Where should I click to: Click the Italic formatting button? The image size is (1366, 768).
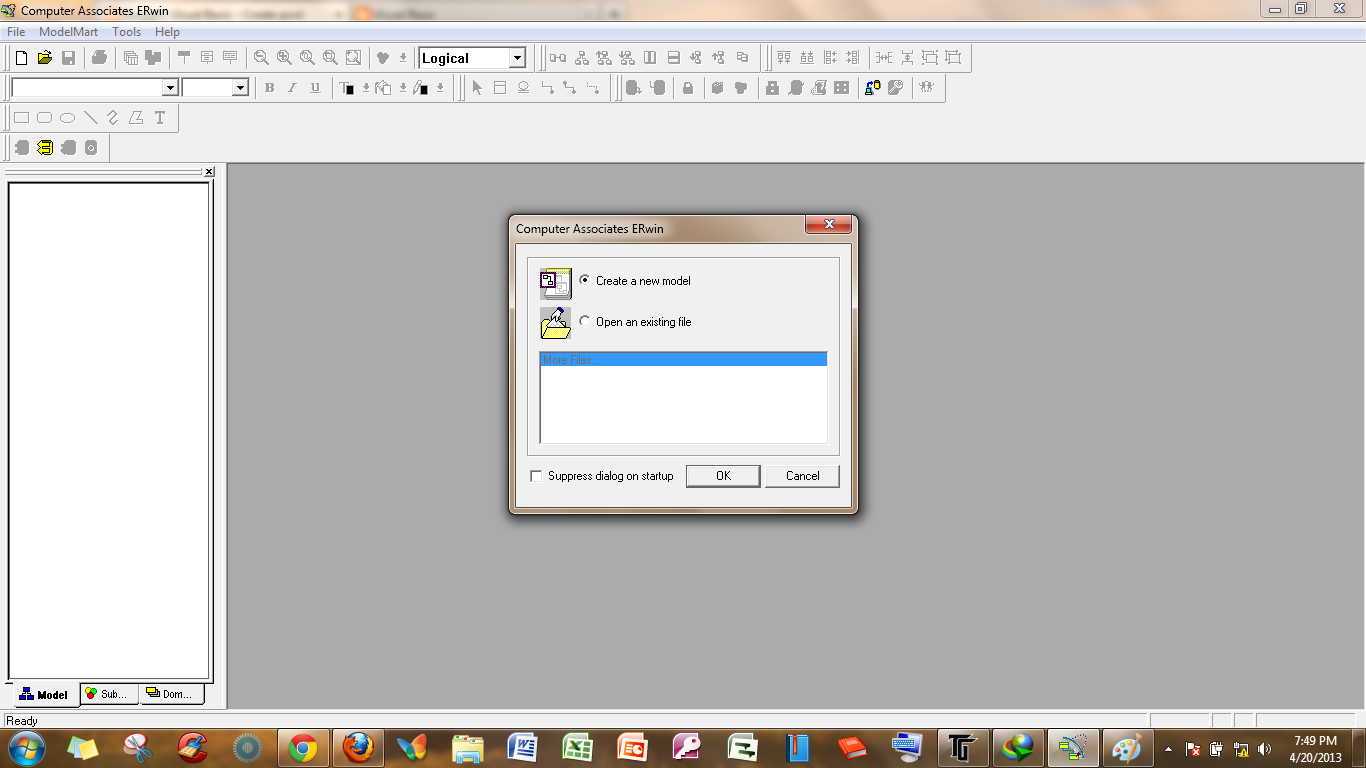[x=292, y=88]
